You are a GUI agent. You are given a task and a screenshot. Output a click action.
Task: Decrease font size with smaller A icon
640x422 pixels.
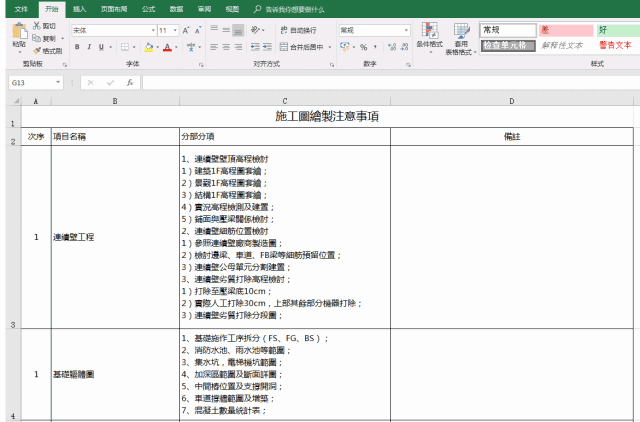click(198, 30)
